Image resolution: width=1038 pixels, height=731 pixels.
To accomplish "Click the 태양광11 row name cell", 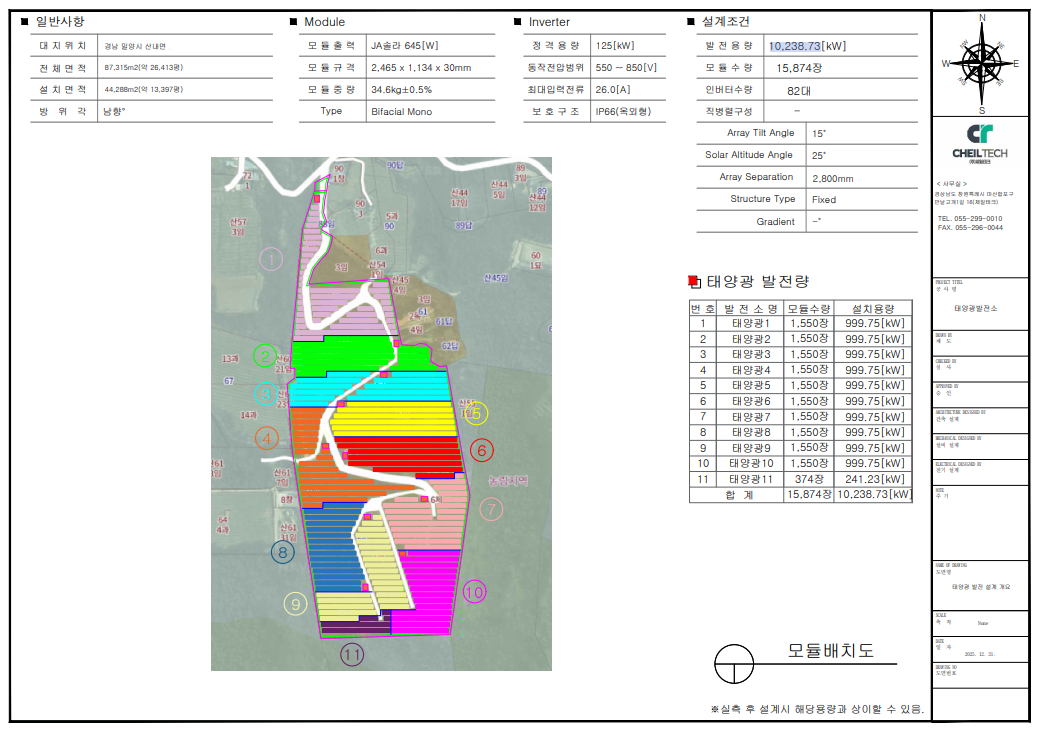I will (x=751, y=479).
